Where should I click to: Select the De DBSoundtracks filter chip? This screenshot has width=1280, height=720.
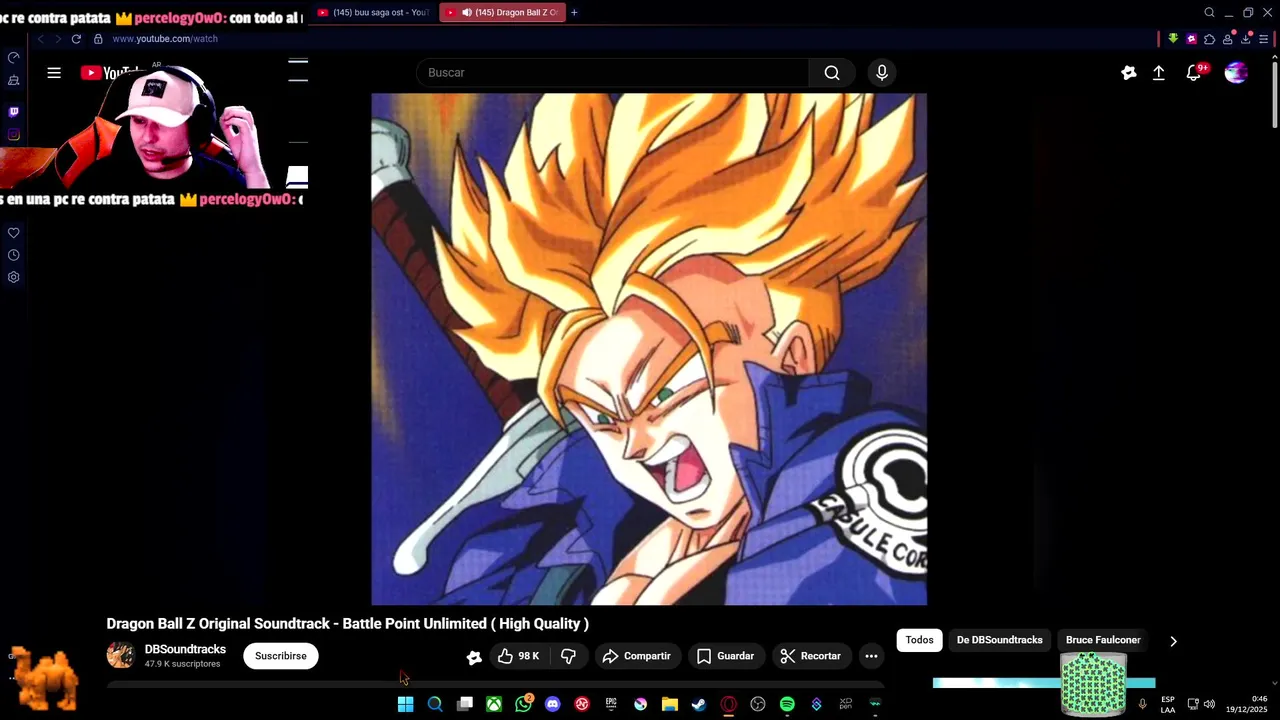pos(999,640)
